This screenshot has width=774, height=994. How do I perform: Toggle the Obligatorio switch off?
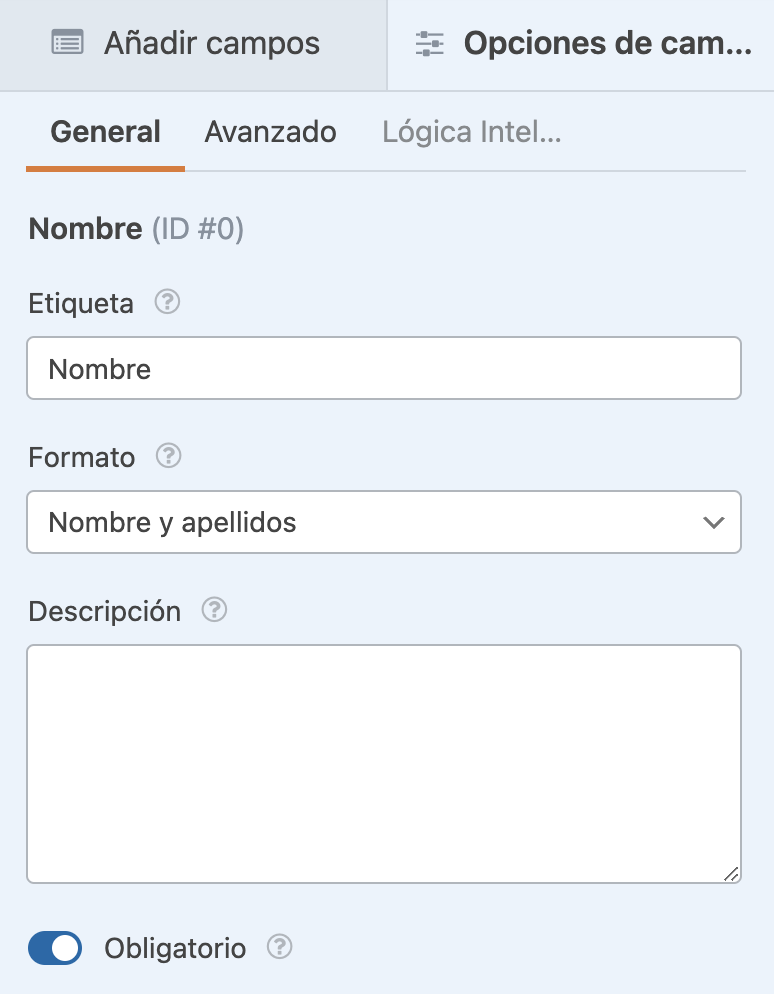pos(55,948)
